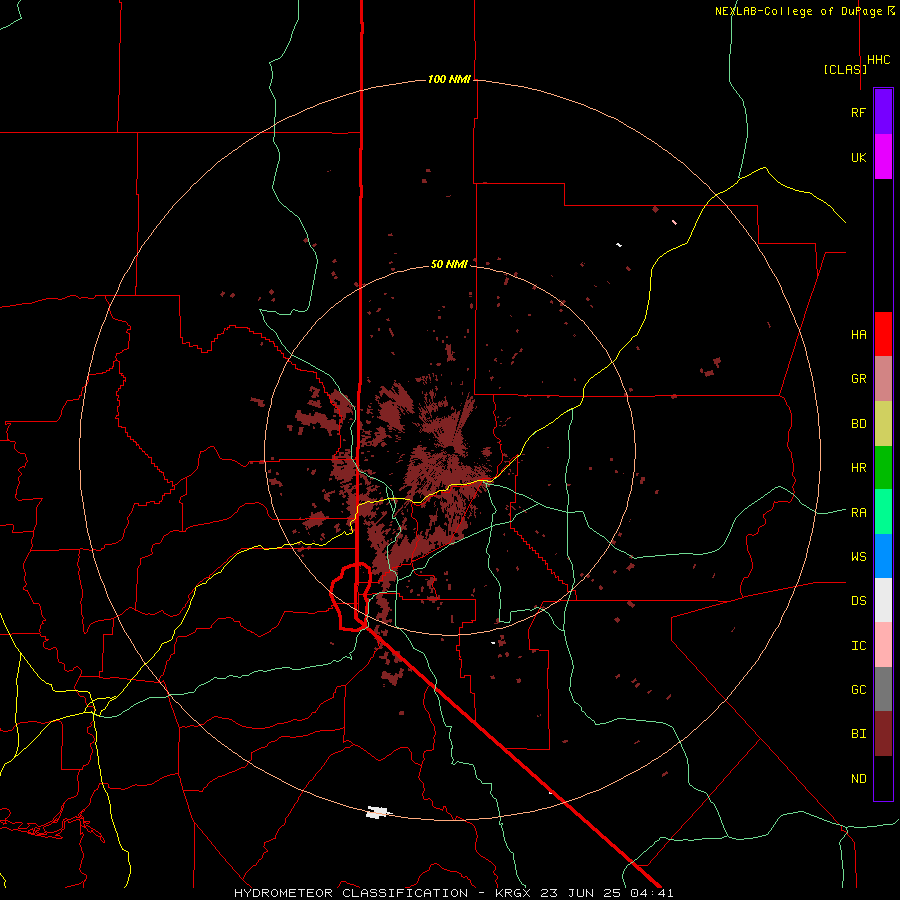Click the HA red legend swatch
Viewport: 900px width, 900px height.
(x=883, y=334)
